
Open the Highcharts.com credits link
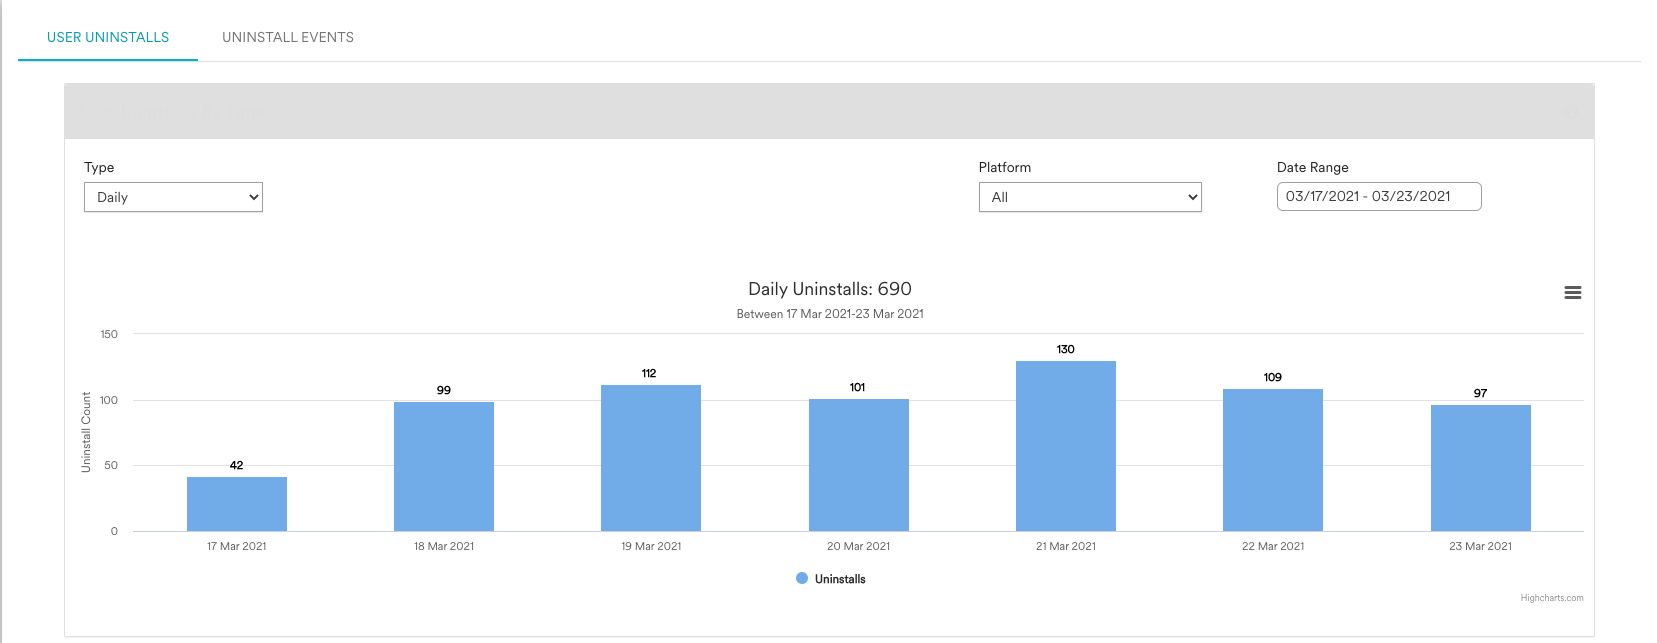tap(1552, 598)
